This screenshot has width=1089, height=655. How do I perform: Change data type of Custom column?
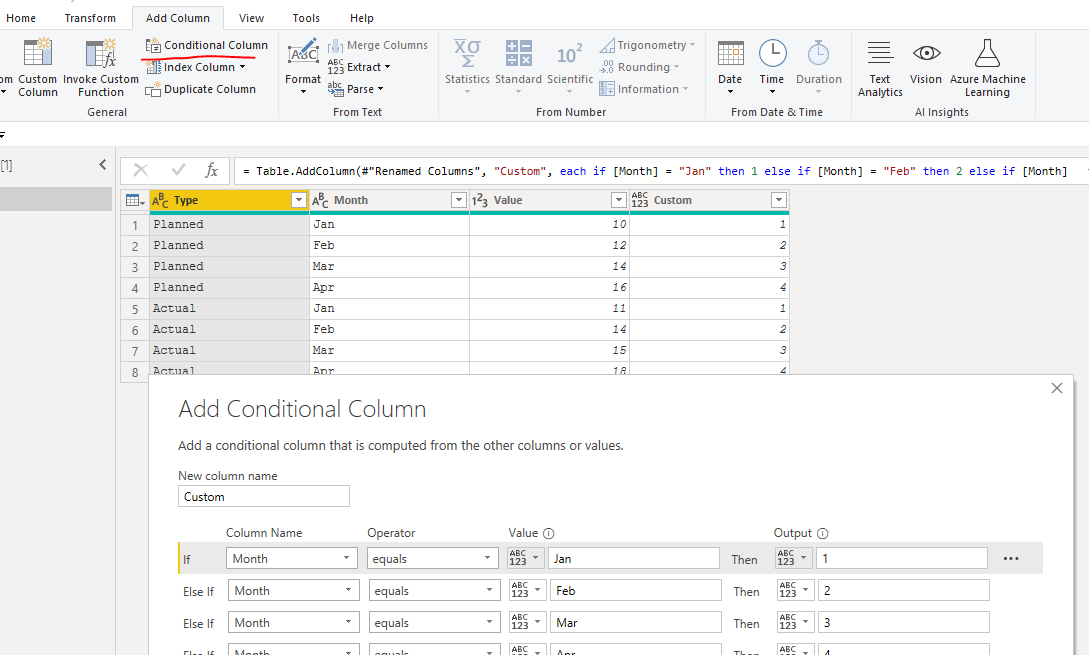[640, 200]
